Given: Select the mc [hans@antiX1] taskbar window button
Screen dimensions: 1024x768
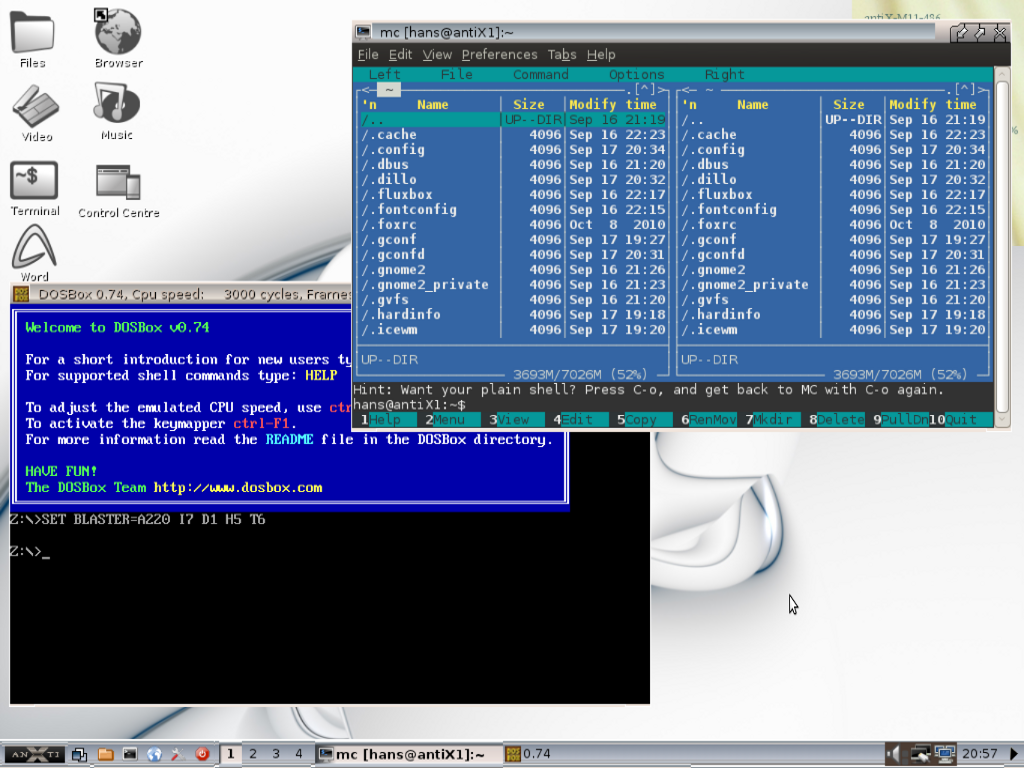Looking at the screenshot, I should (409, 754).
